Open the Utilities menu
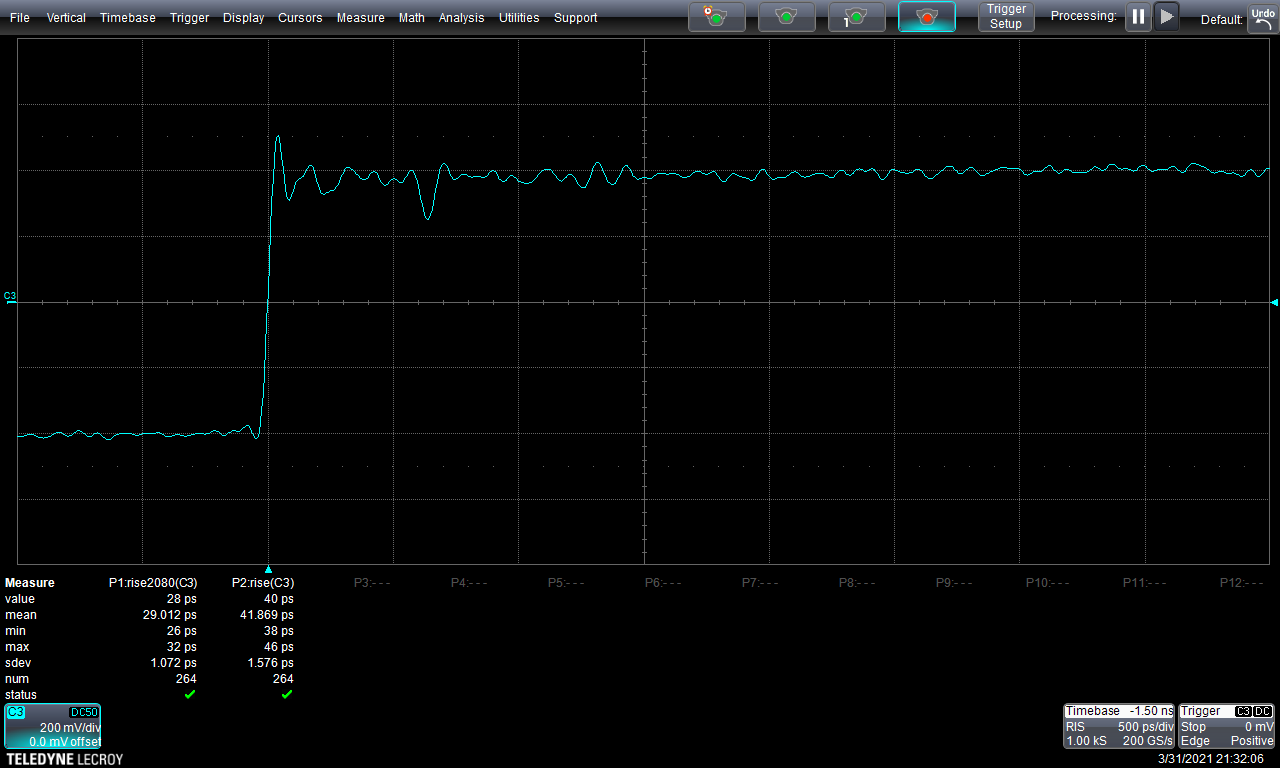This screenshot has width=1280, height=768. tap(519, 18)
